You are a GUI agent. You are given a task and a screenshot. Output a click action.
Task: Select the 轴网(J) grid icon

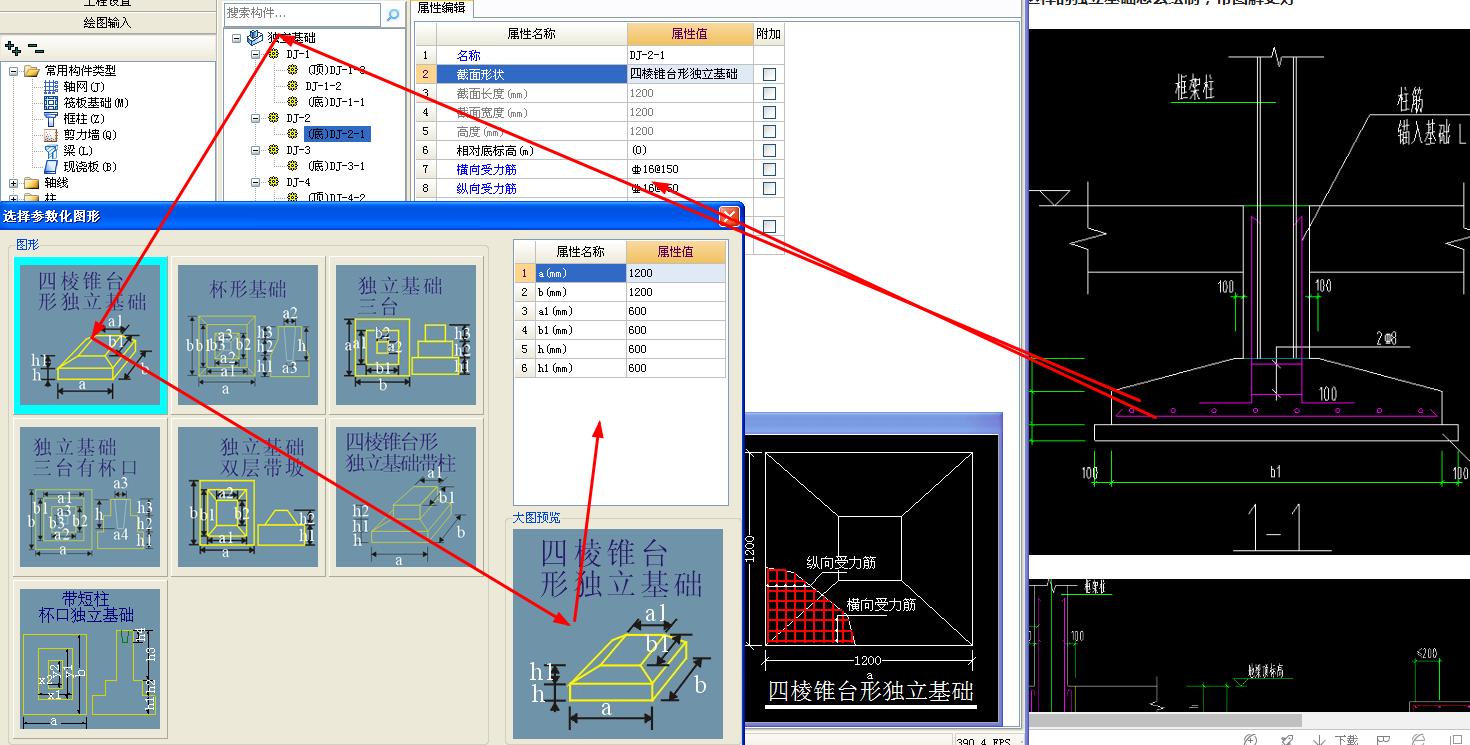coord(52,86)
